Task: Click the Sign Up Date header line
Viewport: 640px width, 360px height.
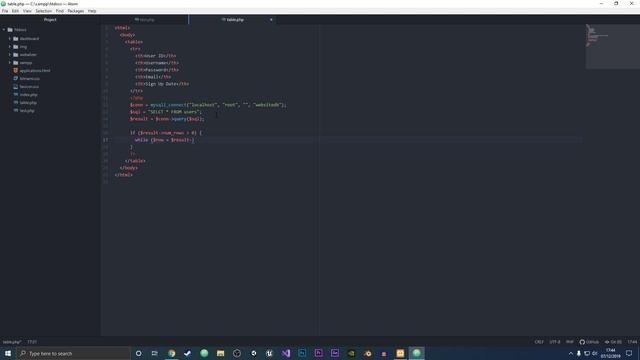Action: pos(162,84)
